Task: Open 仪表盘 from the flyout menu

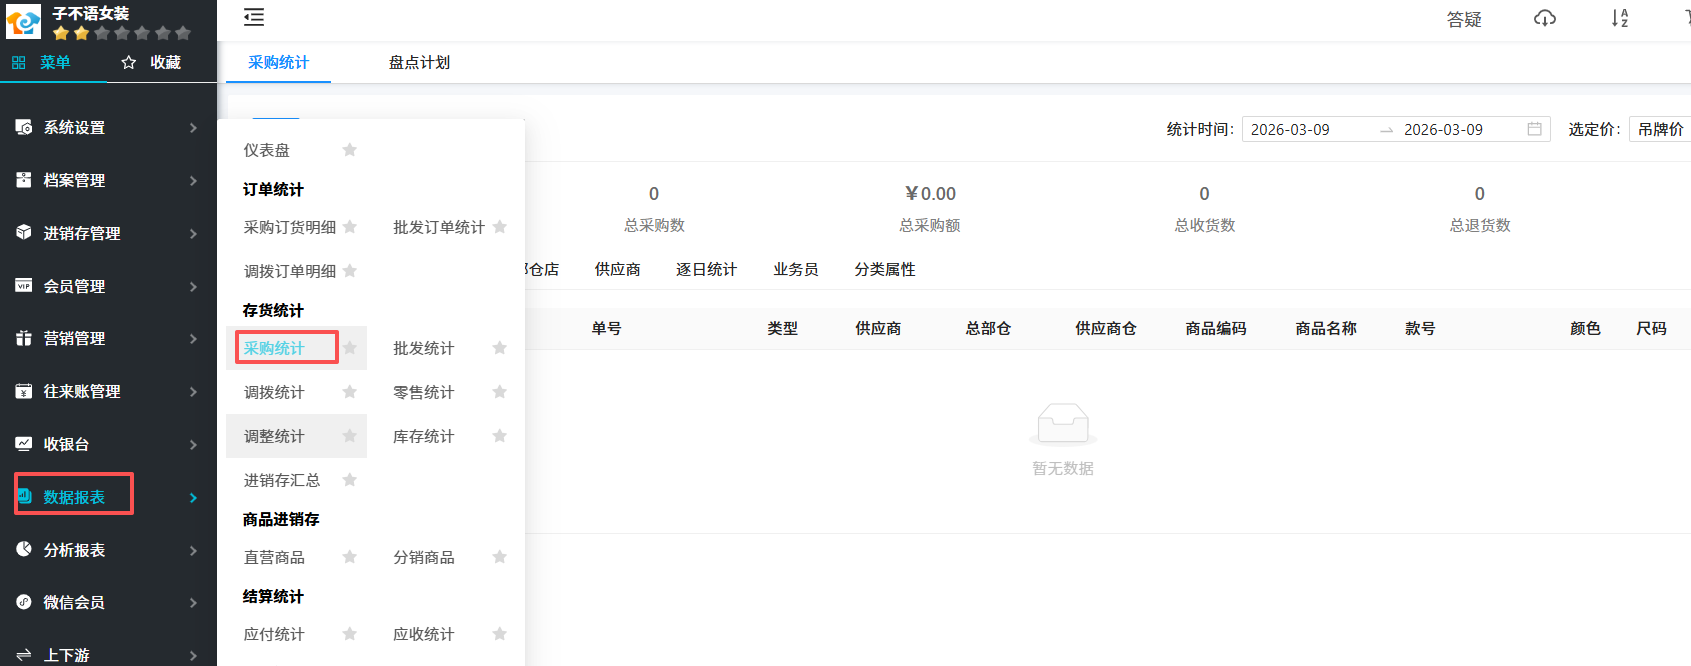Action: pos(266,150)
